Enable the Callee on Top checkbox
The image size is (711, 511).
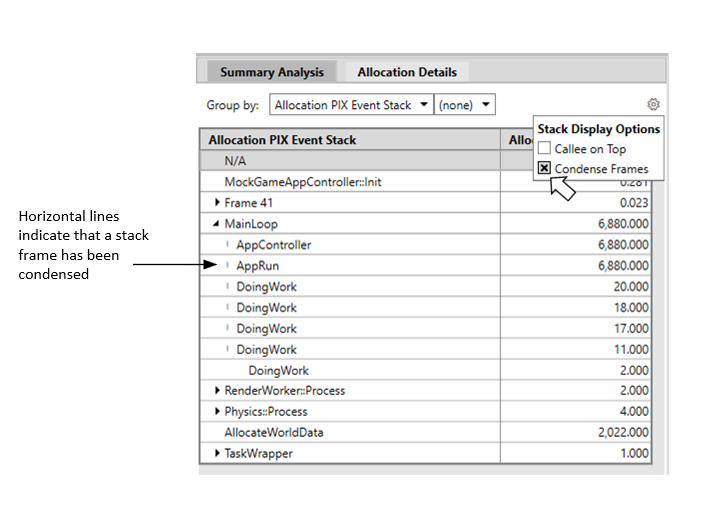pyautogui.click(x=544, y=148)
